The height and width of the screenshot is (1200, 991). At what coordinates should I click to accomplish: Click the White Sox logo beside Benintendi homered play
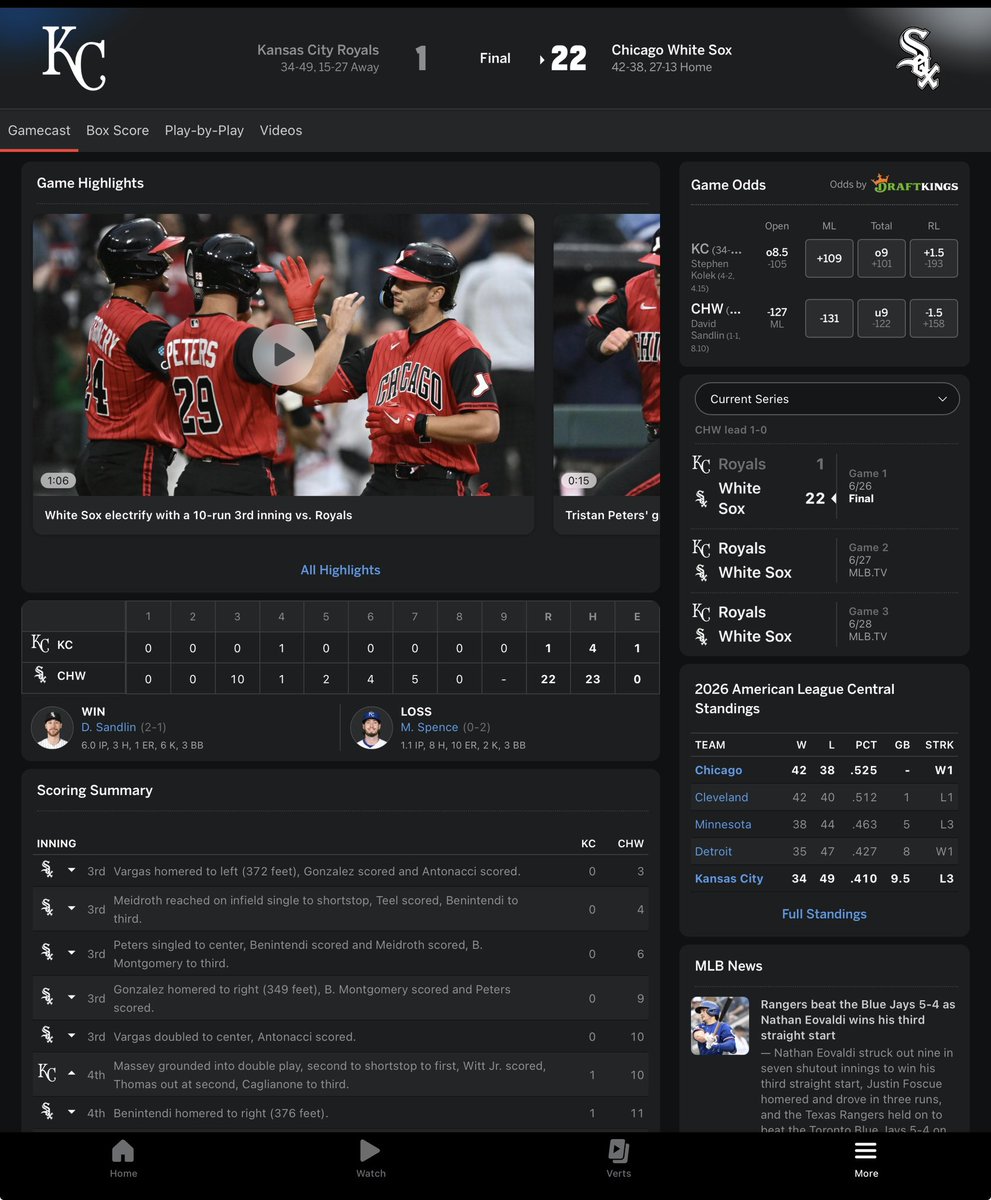click(46, 1112)
